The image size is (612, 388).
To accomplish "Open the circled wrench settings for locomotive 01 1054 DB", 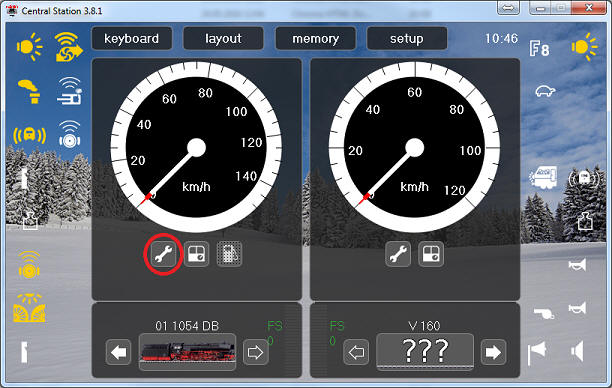I will (164, 254).
